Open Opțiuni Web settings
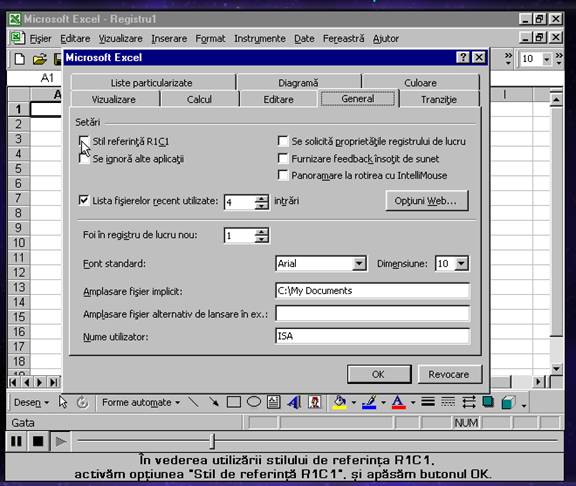Image resolution: width=576 pixels, height=486 pixels. [x=426, y=201]
